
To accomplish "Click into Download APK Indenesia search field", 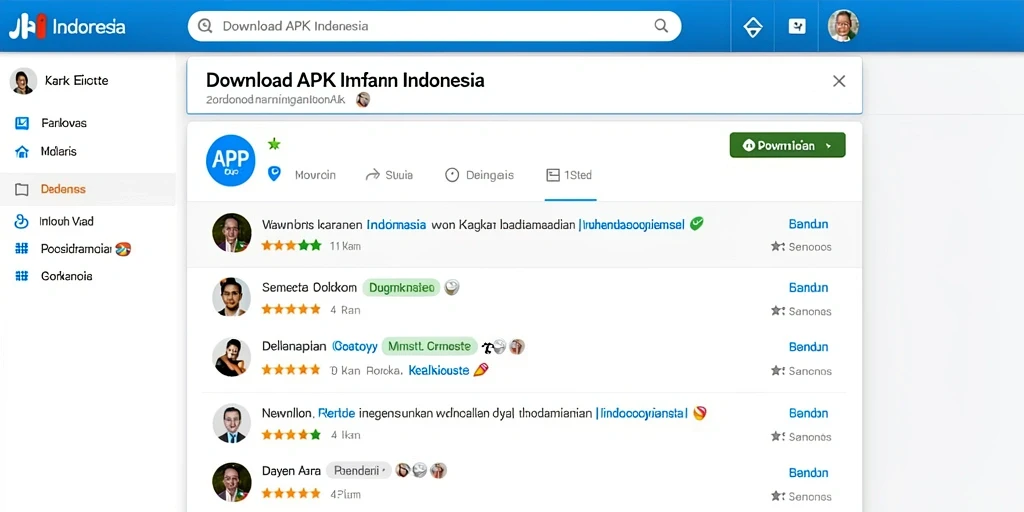I will (434, 26).
